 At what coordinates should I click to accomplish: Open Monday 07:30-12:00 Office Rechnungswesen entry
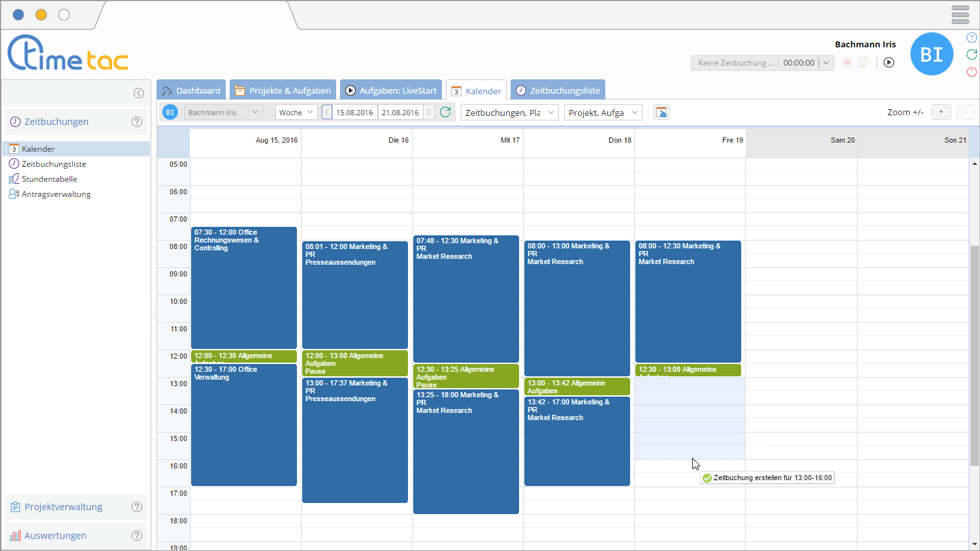coord(244,287)
